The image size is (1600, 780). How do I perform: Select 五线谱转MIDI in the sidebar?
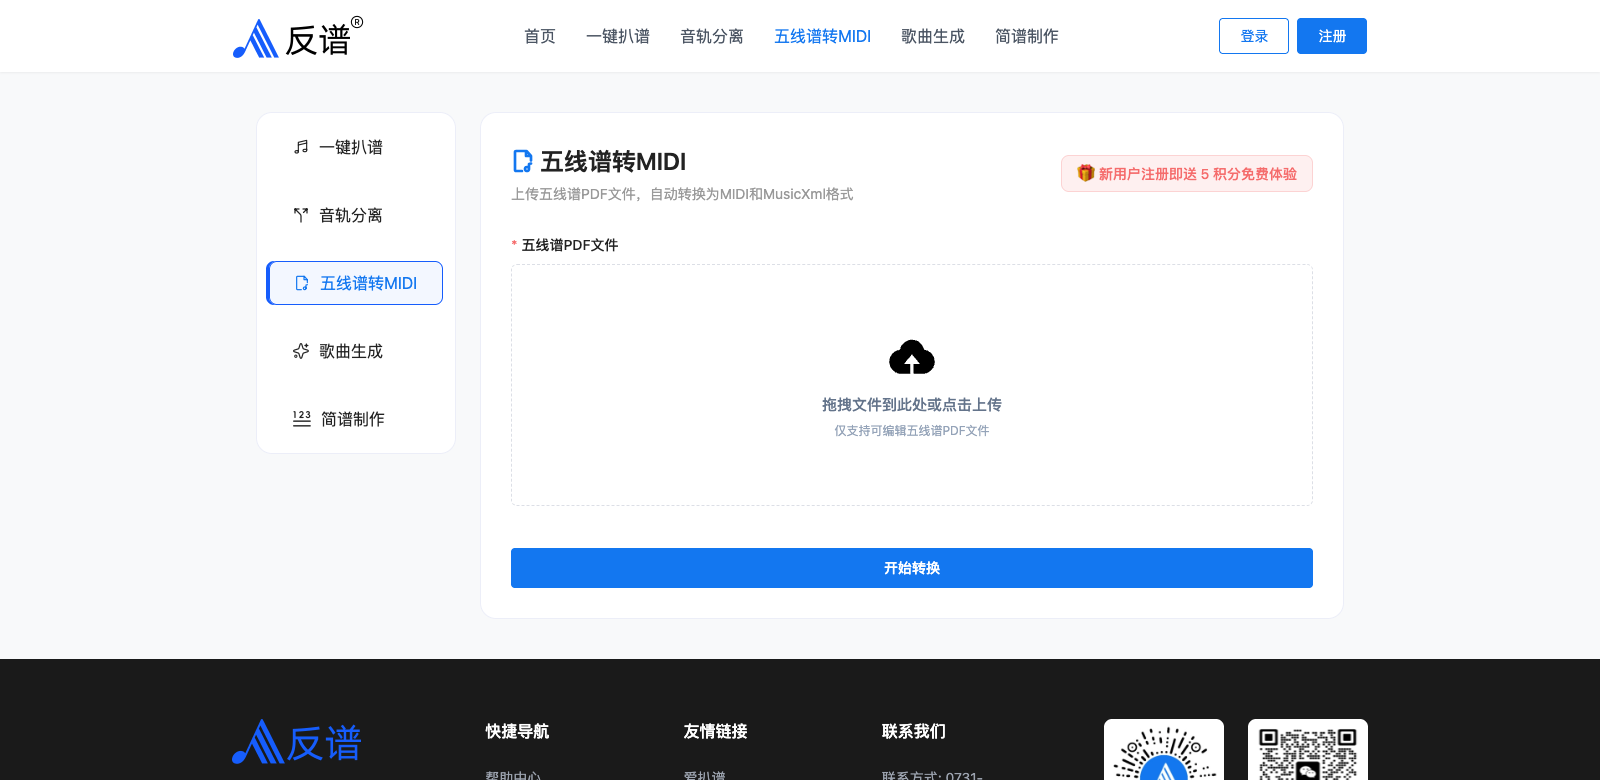[355, 283]
